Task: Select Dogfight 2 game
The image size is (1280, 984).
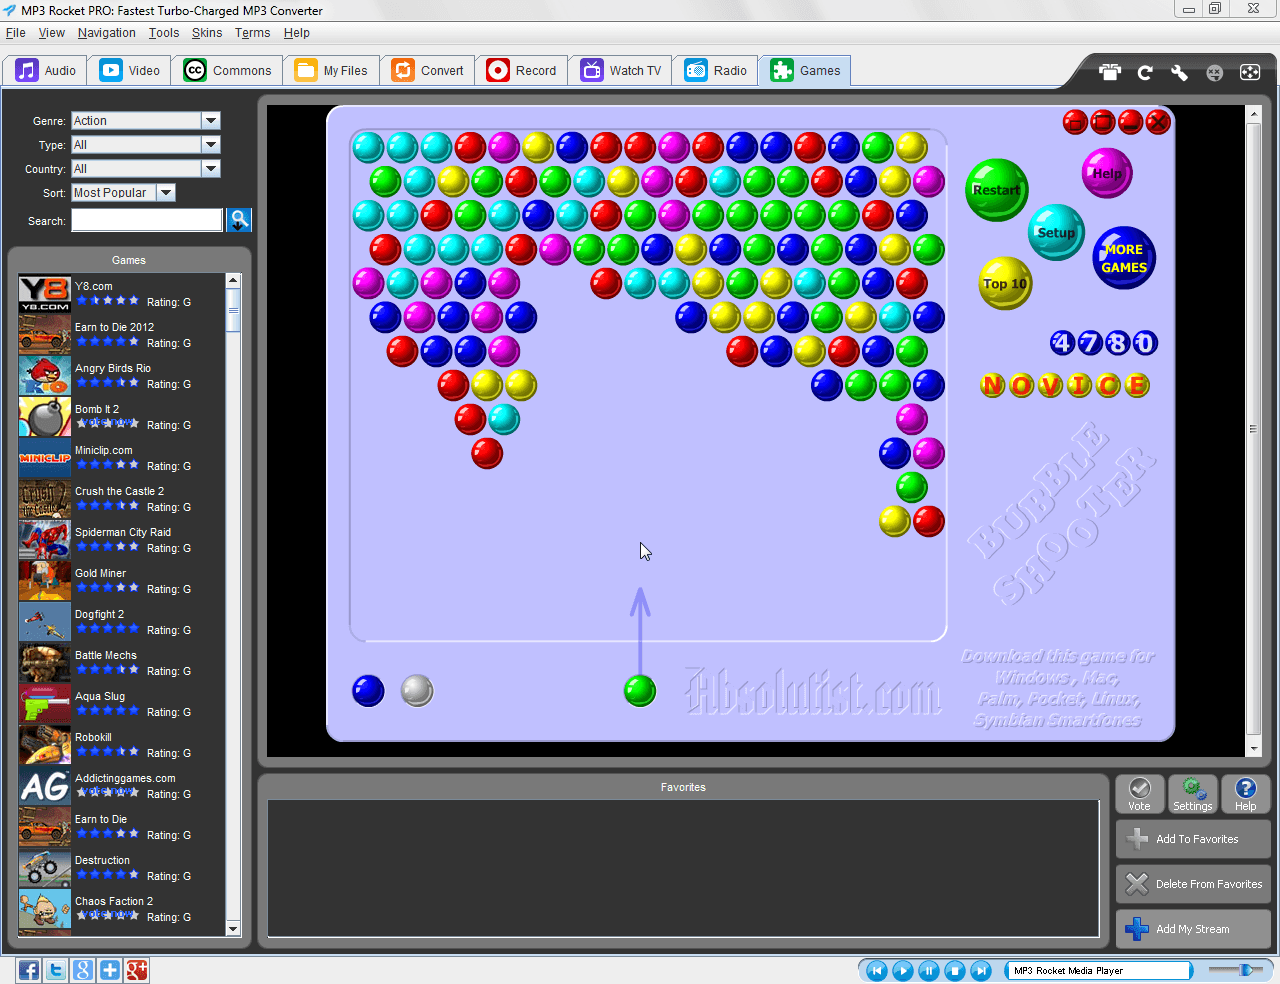Action: 122,622
